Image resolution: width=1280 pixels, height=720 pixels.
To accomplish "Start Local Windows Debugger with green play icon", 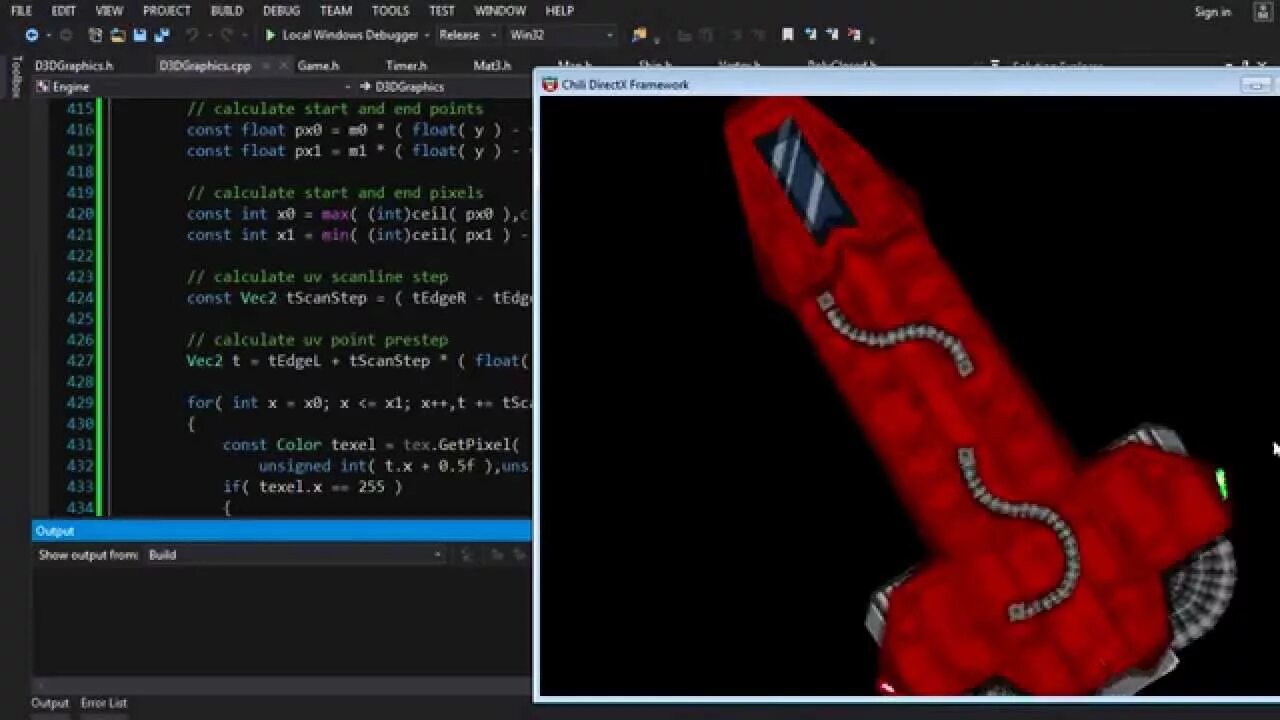I will (x=270, y=35).
